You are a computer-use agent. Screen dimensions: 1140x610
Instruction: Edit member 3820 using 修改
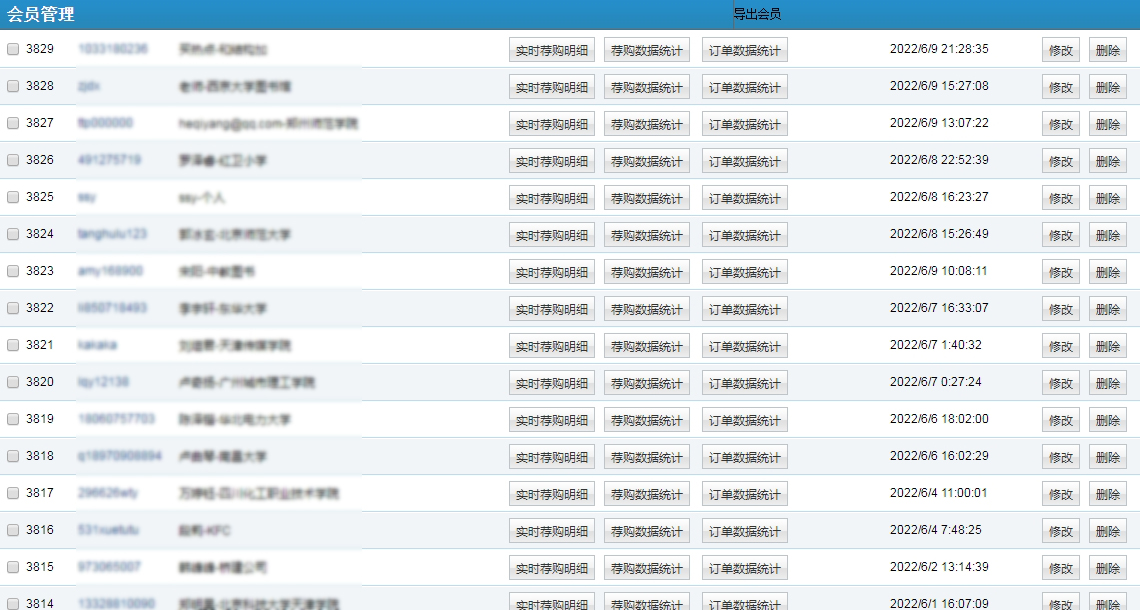pyautogui.click(x=1060, y=383)
